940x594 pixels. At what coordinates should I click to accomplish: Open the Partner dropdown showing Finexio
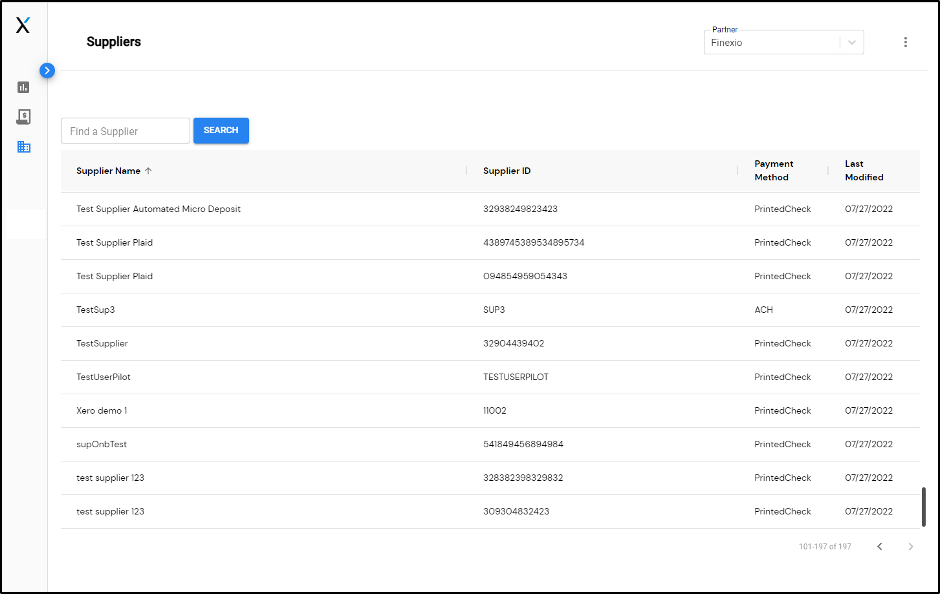click(x=783, y=42)
